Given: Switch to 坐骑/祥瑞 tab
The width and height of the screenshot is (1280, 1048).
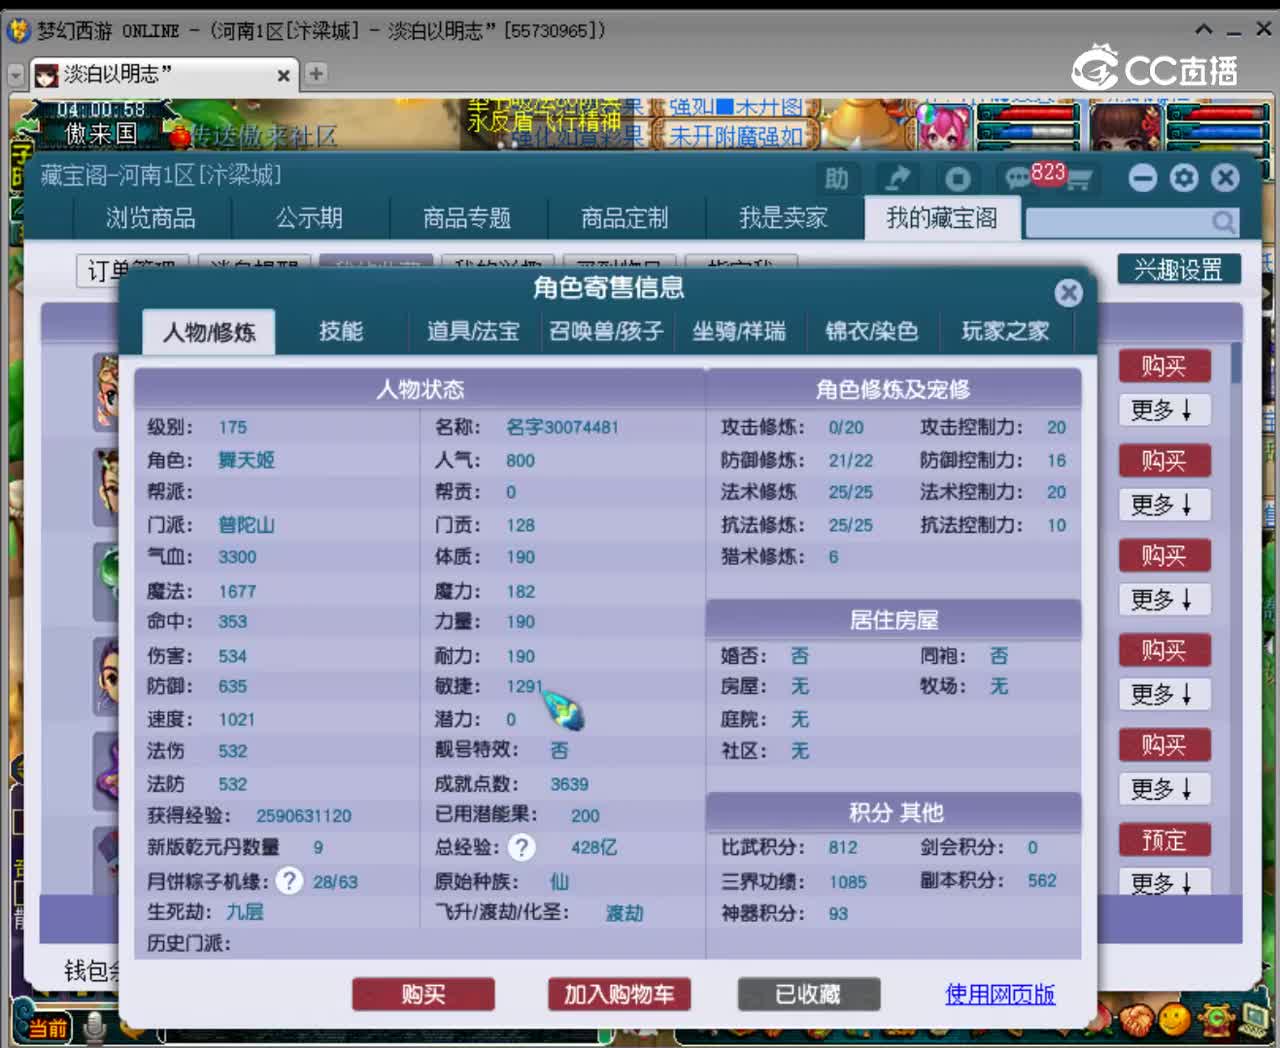Looking at the screenshot, I should pos(739,332).
